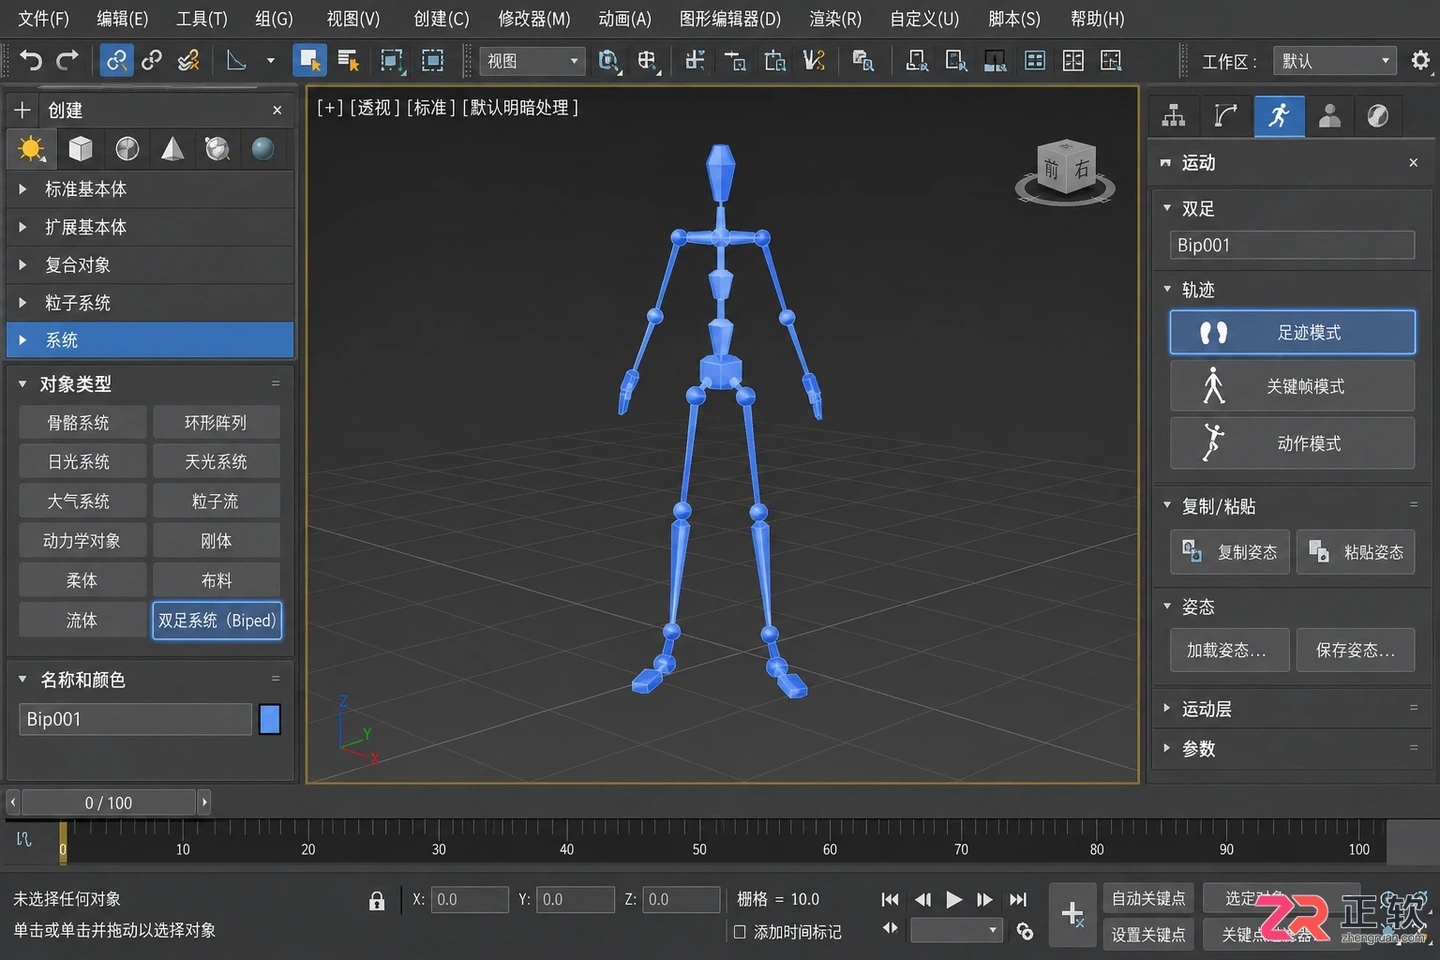Open the 修改器(M) menu
The image size is (1440, 960).
click(534, 19)
